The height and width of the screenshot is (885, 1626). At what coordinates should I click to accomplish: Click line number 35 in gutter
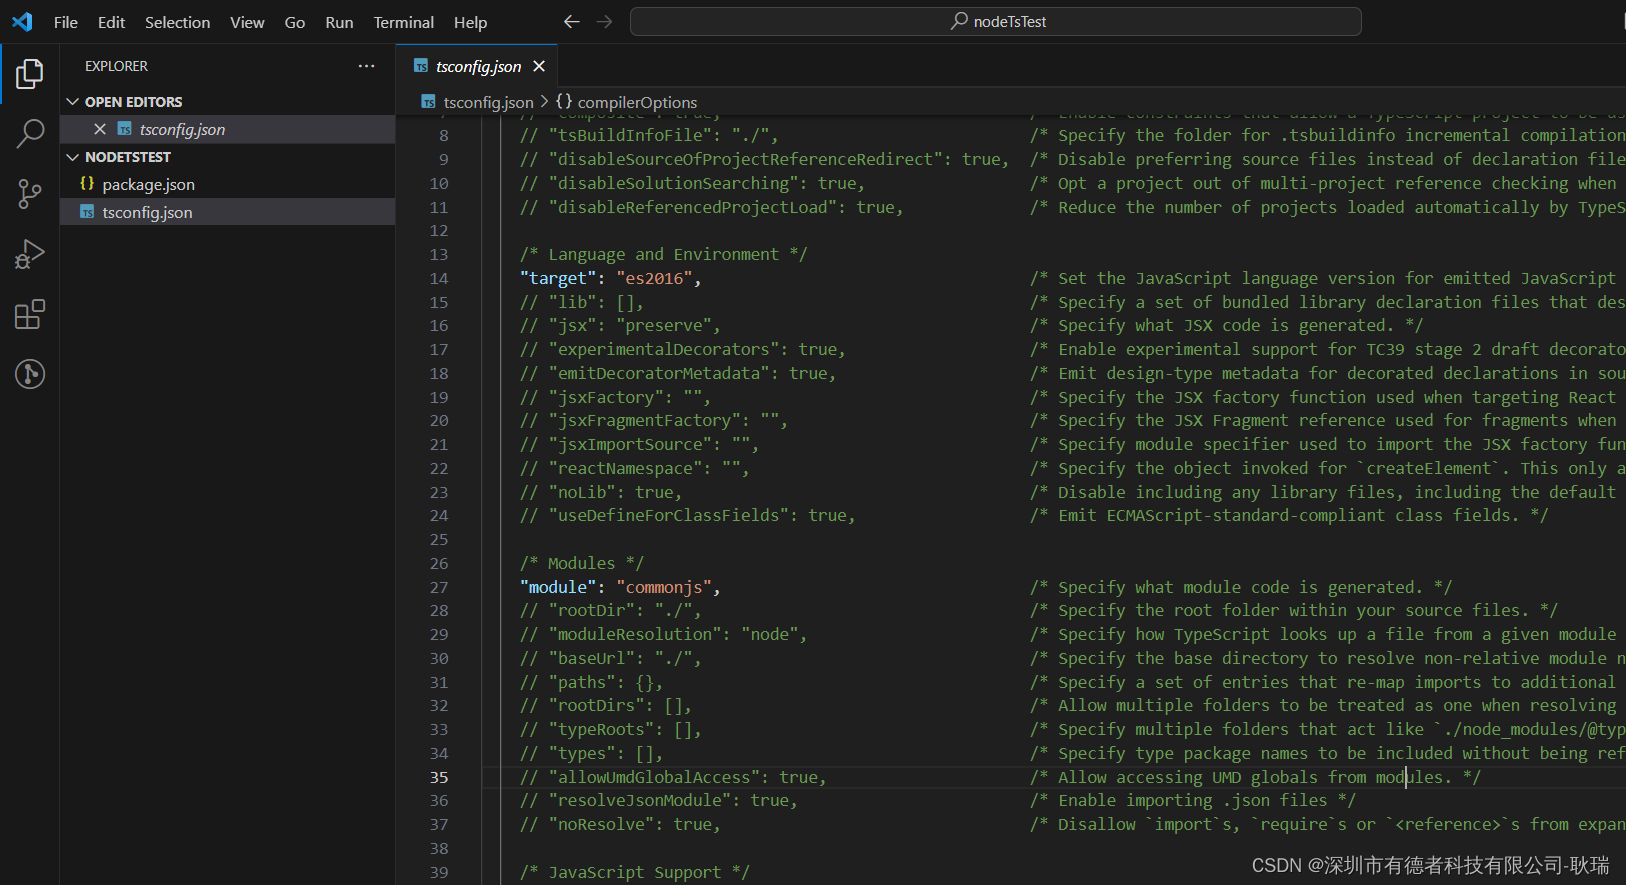(439, 777)
